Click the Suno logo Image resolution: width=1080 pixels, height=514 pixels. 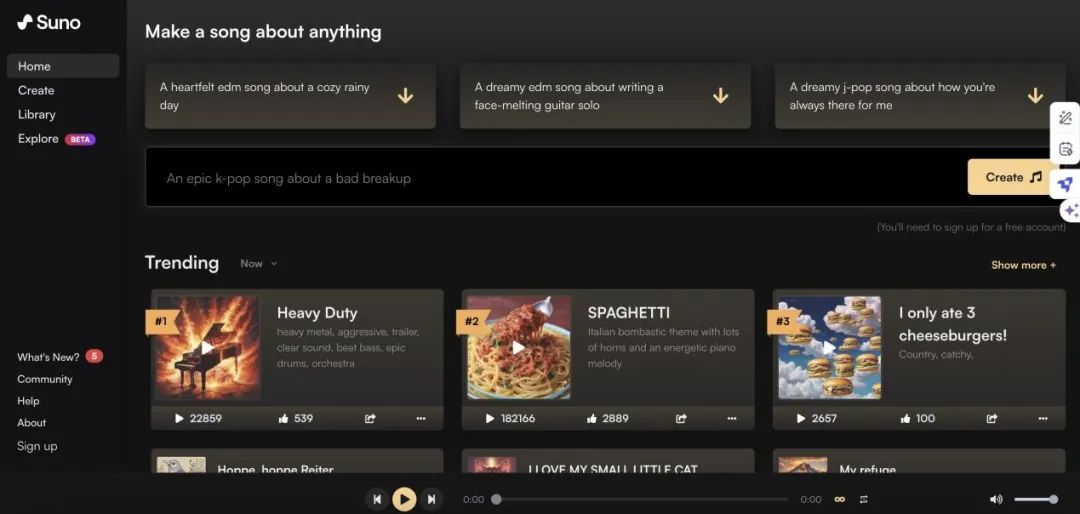coord(49,22)
